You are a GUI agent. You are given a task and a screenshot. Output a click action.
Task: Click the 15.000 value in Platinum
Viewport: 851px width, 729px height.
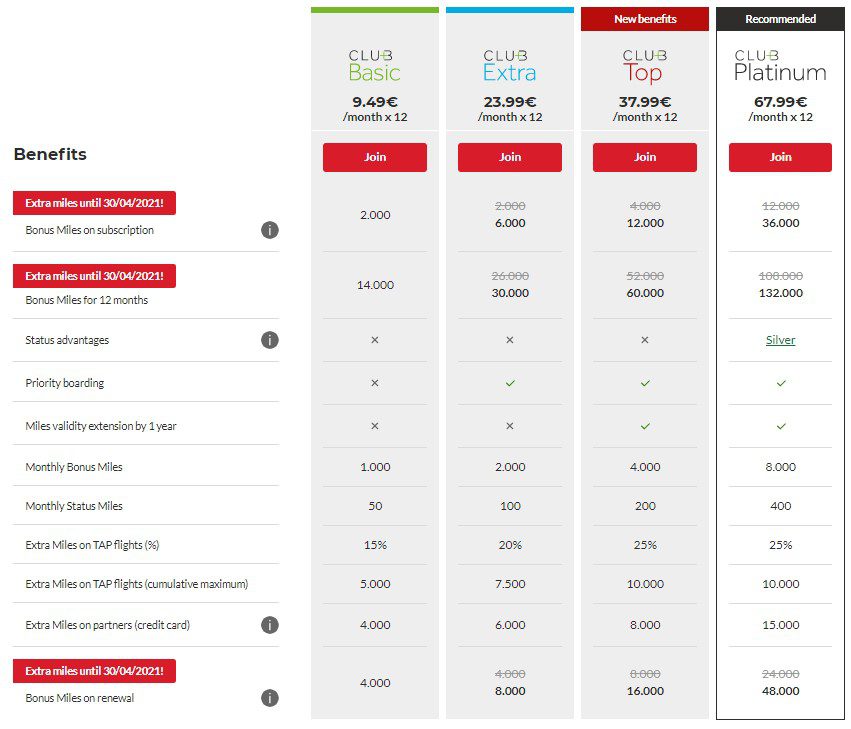tap(780, 625)
